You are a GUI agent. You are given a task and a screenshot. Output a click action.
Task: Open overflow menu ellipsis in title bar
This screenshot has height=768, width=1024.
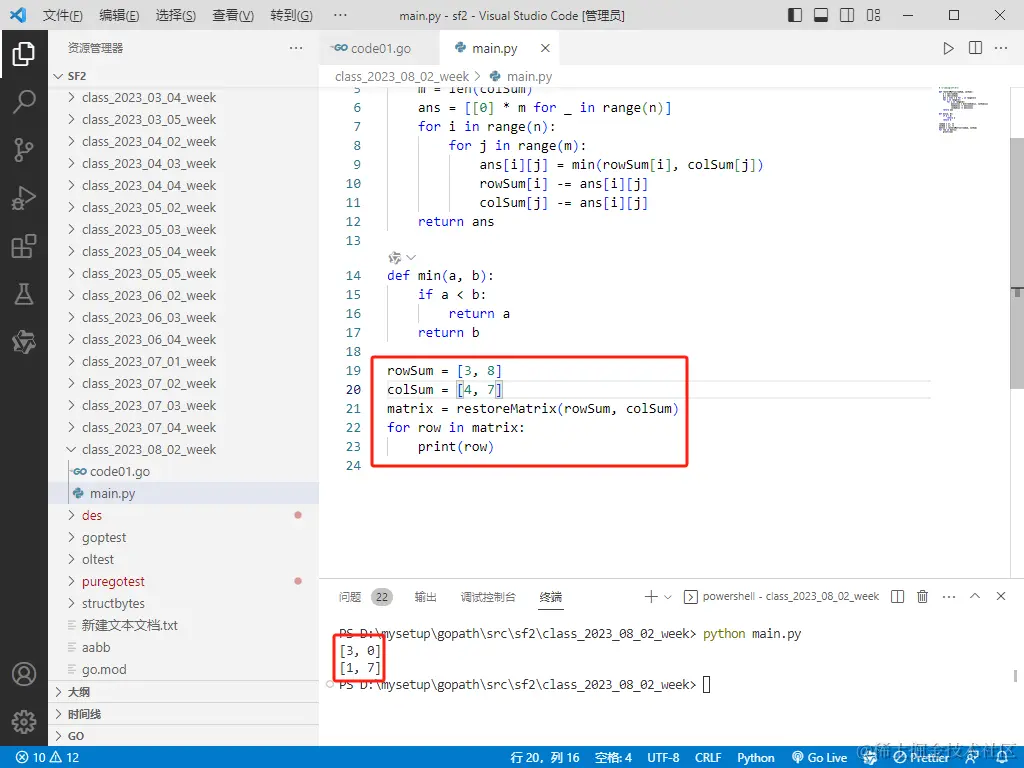(x=340, y=15)
